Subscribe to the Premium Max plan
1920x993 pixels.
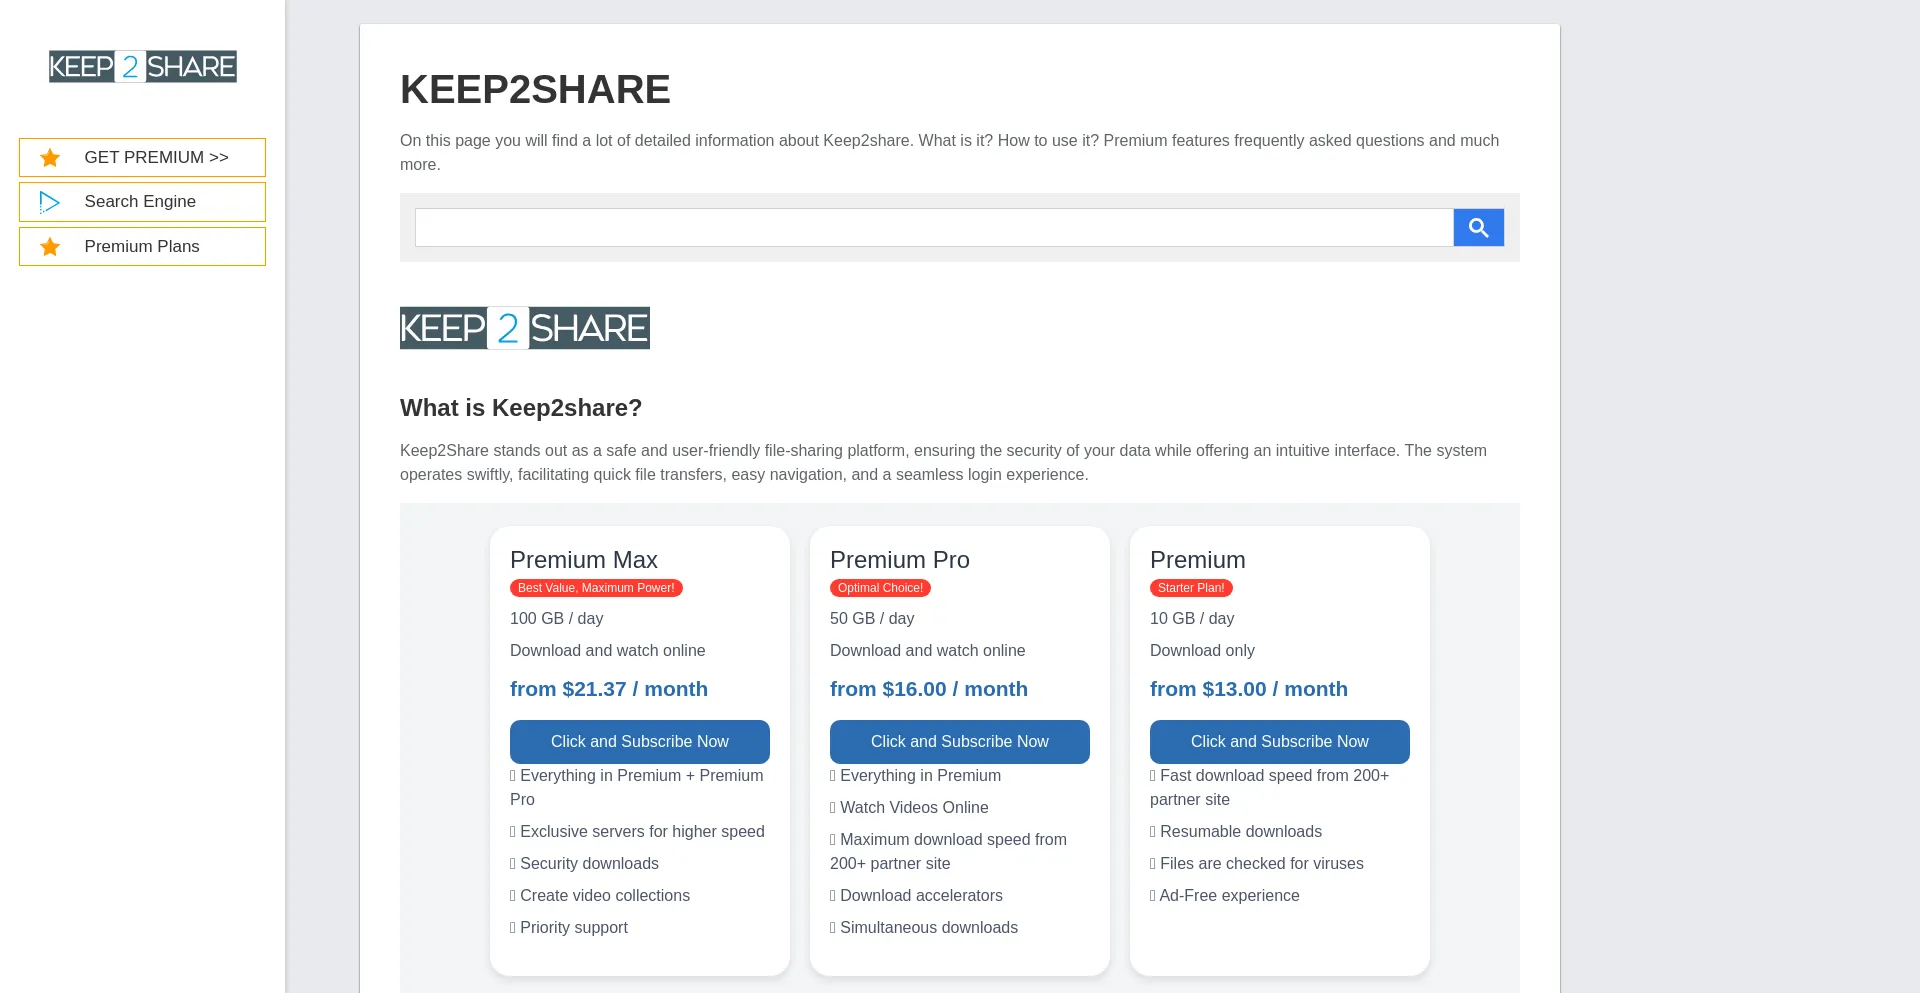coord(640,742)
